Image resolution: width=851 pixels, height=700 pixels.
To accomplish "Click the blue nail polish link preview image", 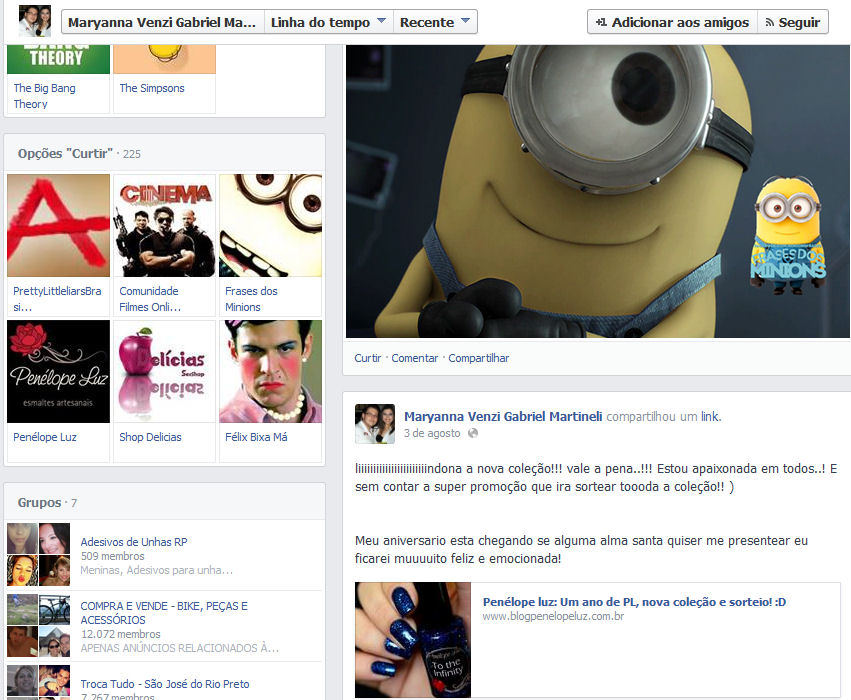I will tap(413, 640).
